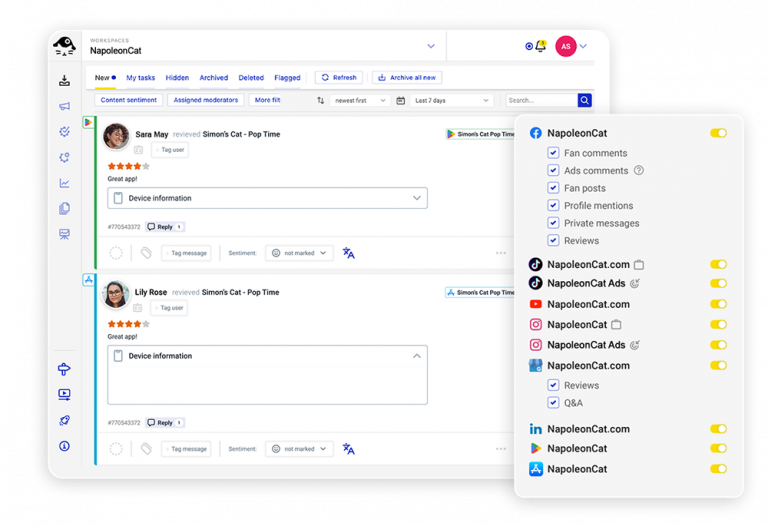Click the NapoleonCat cat logo
The width and height of the screenshot is (768, 526).
64,46
